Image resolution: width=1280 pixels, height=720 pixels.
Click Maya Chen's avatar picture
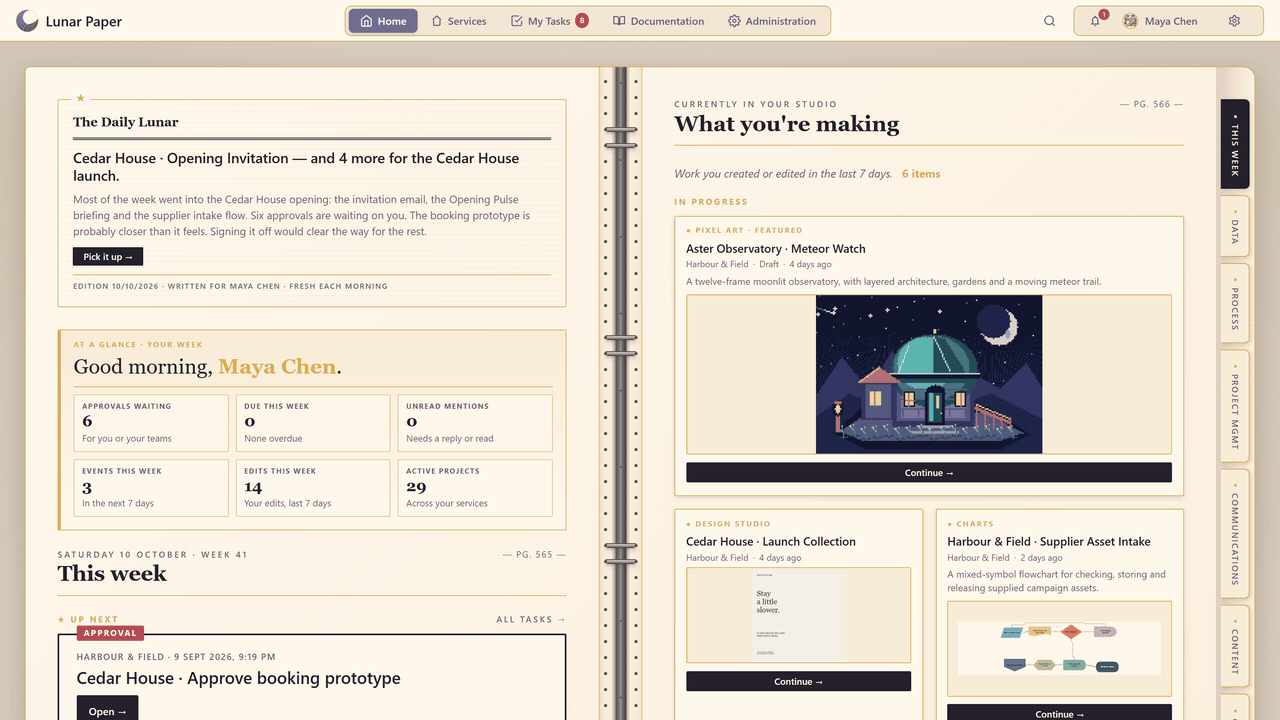point(1130,21)
